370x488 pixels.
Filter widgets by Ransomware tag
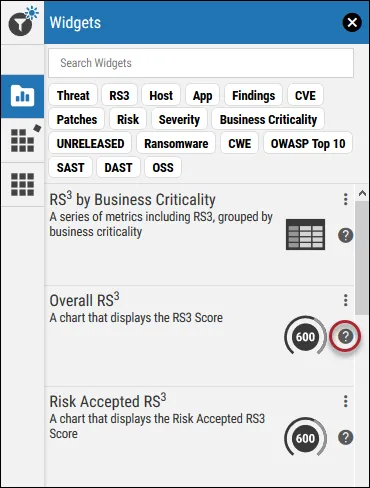[x=176, y=143]
